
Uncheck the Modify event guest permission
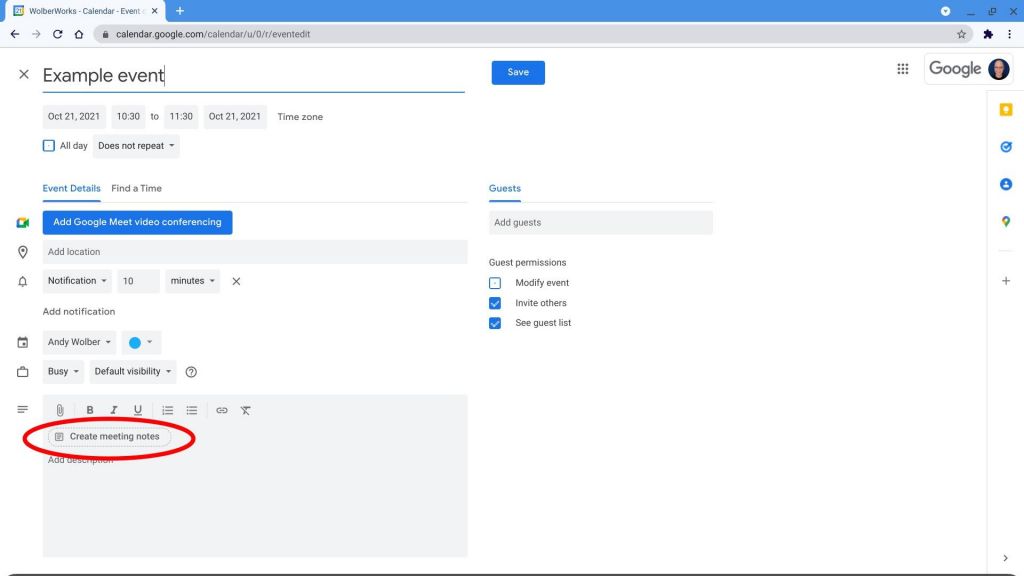[x=495, y=282]
